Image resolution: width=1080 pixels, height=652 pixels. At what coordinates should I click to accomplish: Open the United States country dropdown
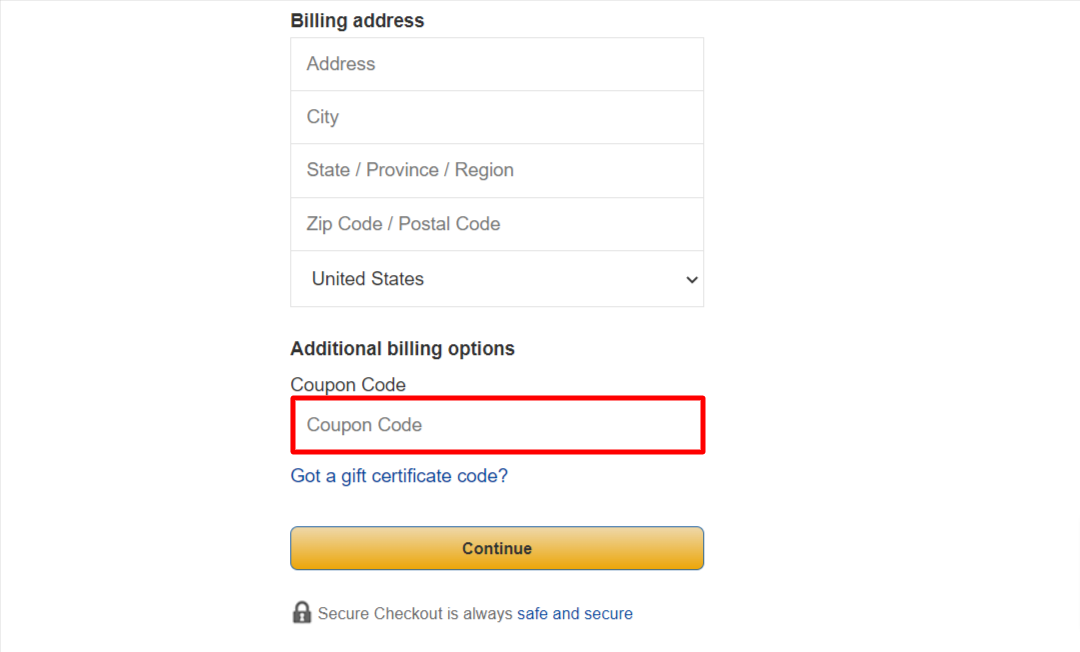click(497, 279)
